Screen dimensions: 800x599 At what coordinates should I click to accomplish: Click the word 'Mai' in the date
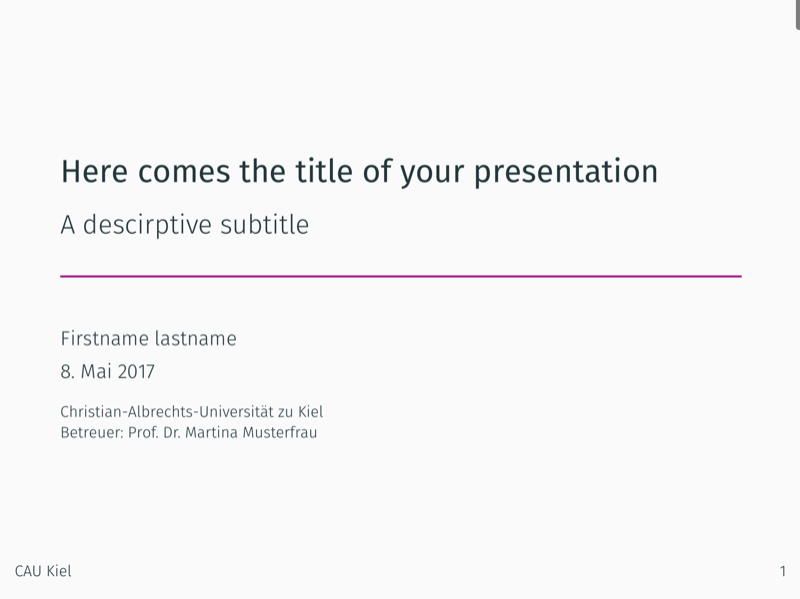(x=96, y=371)
